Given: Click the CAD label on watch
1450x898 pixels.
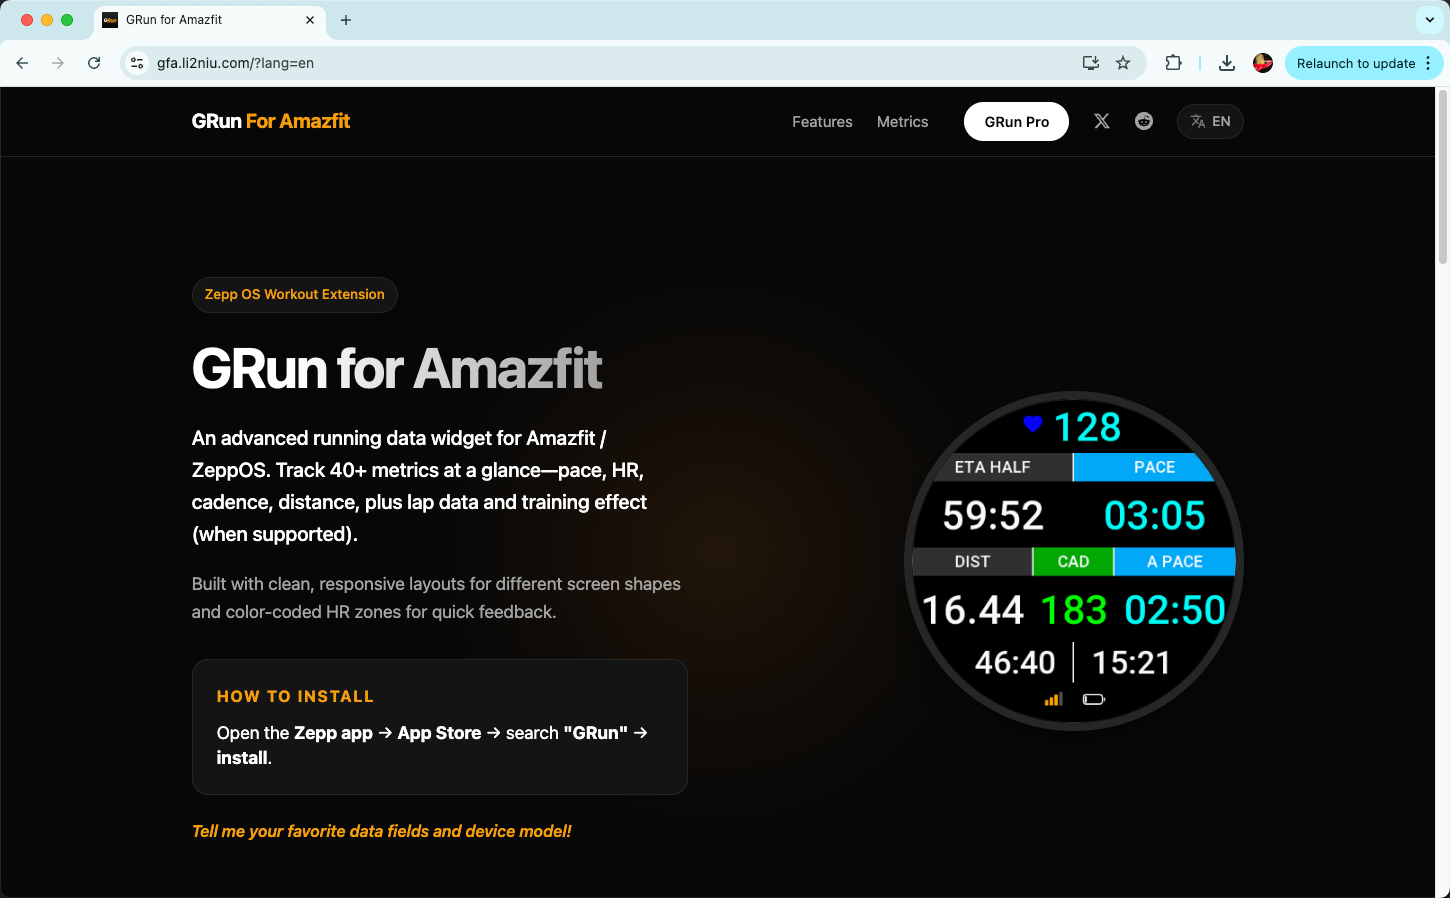Looking at the screenshot, I should tap(1073, 562).
